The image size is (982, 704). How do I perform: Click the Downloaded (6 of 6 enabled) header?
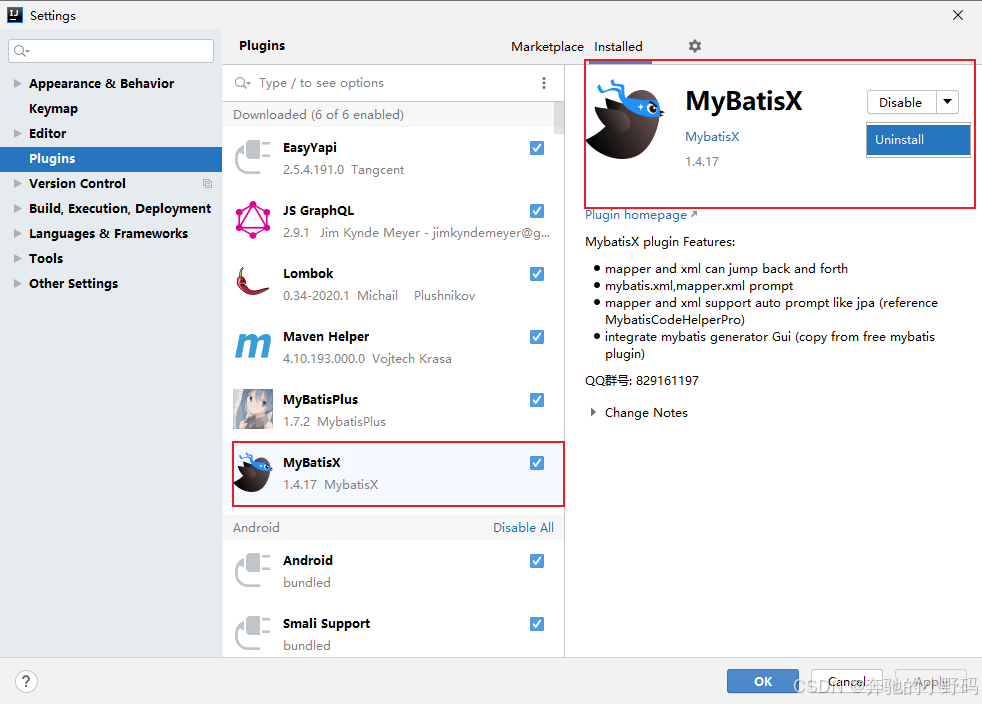(318, 115)
